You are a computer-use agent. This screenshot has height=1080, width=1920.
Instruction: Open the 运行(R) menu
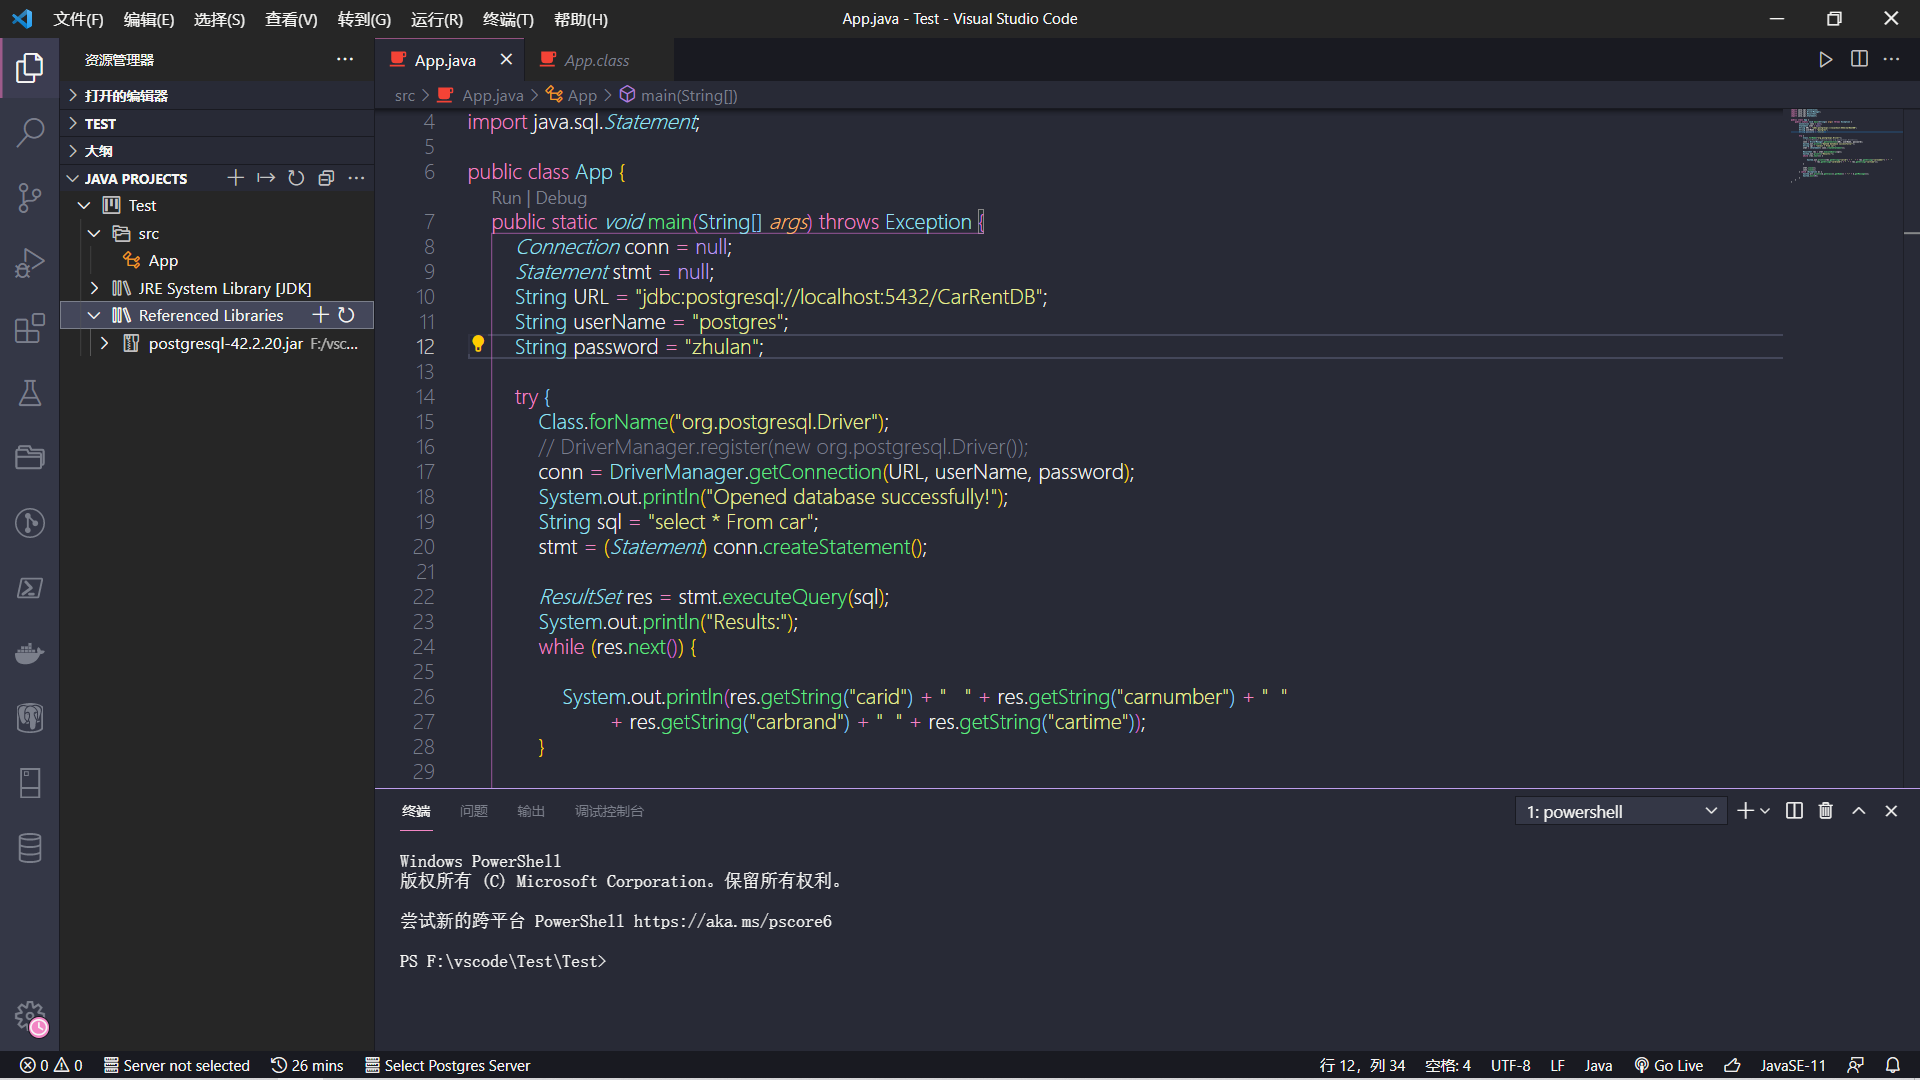(x=436, y=19)
